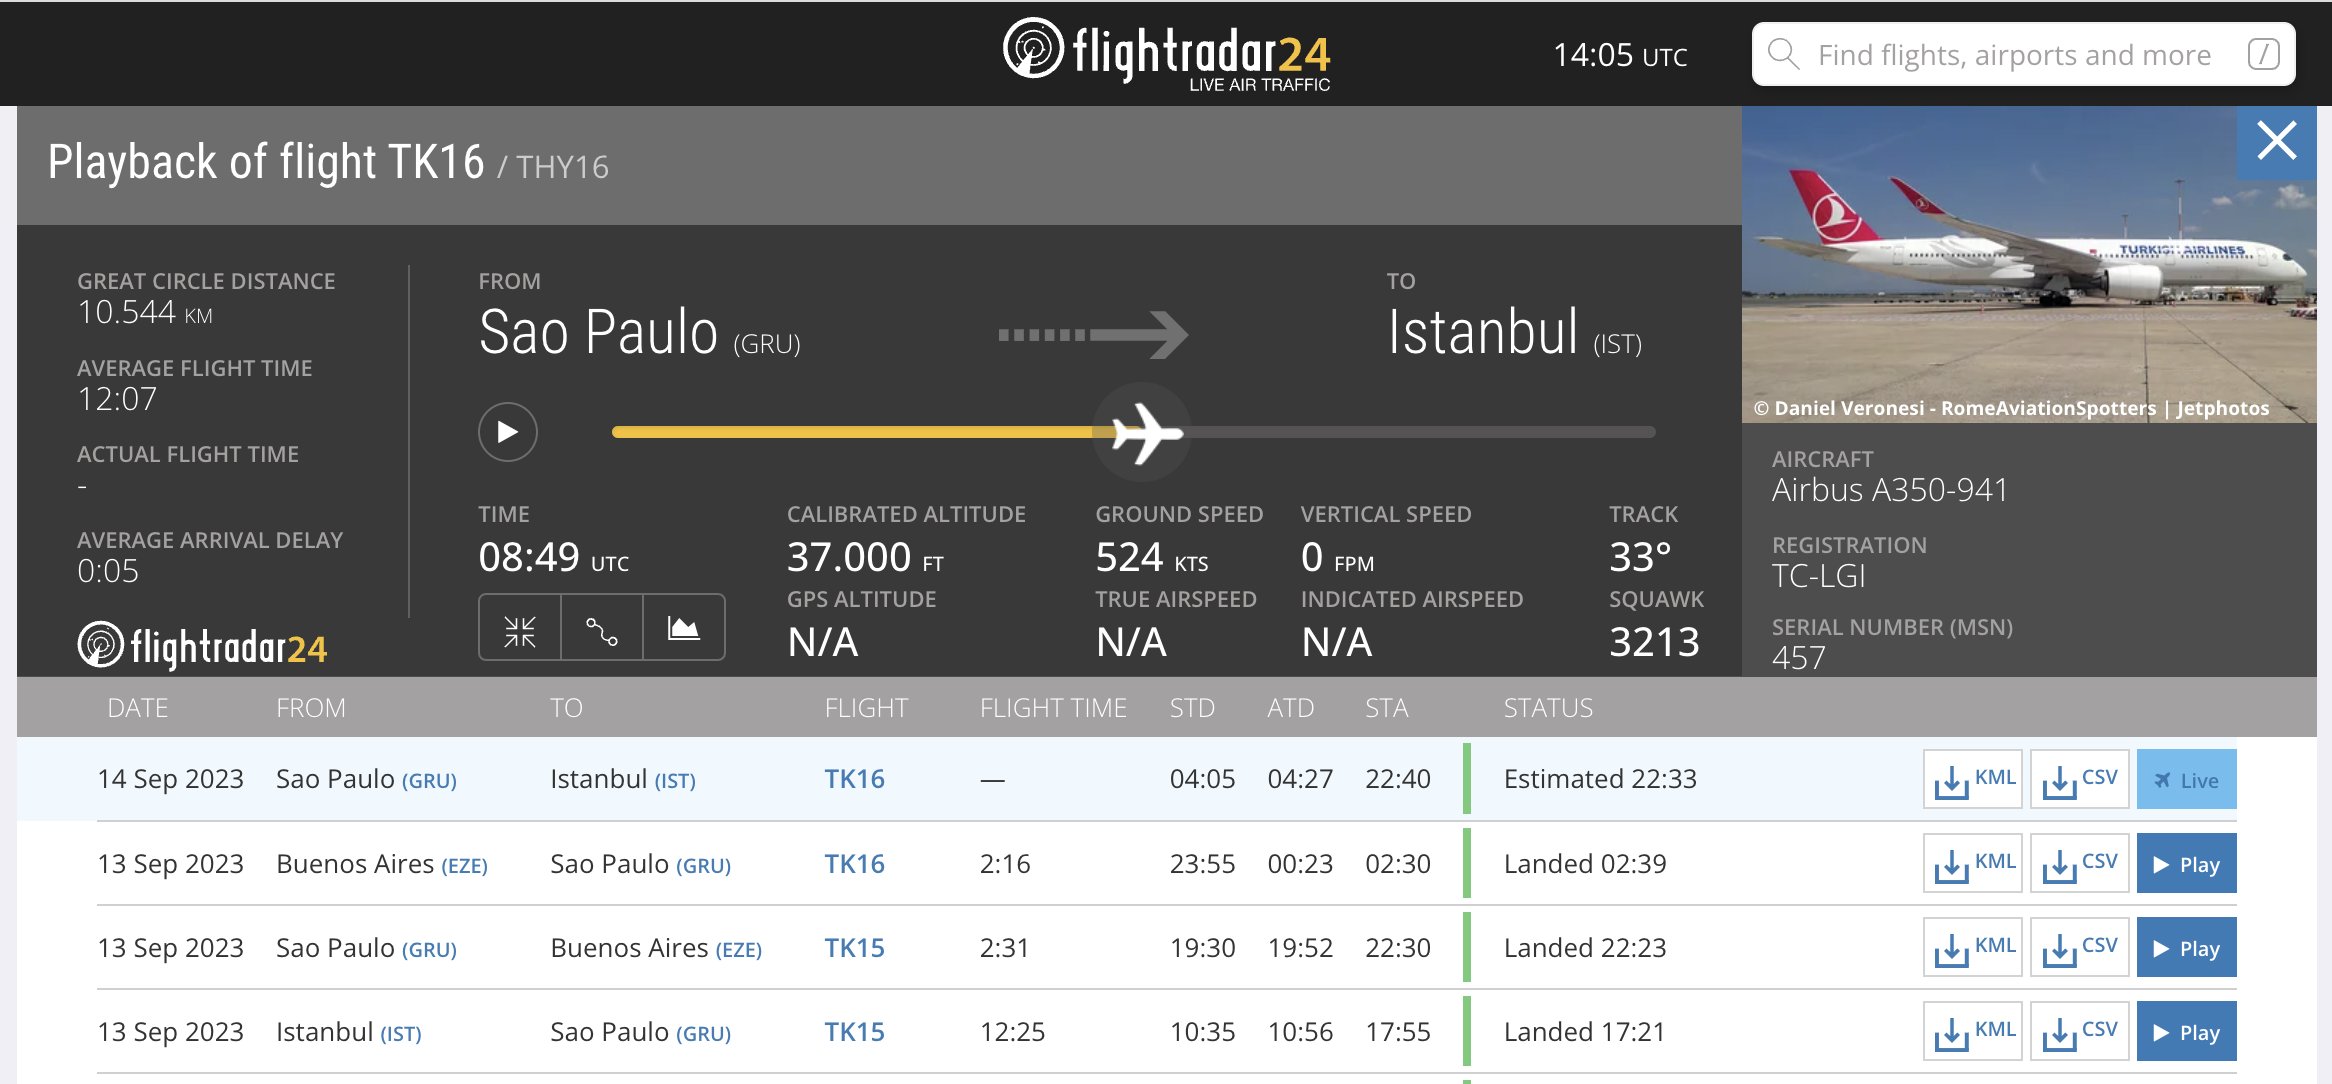
Task: Click GRU airport code in 14 Sep row
Action: click(x=429, y=781)
